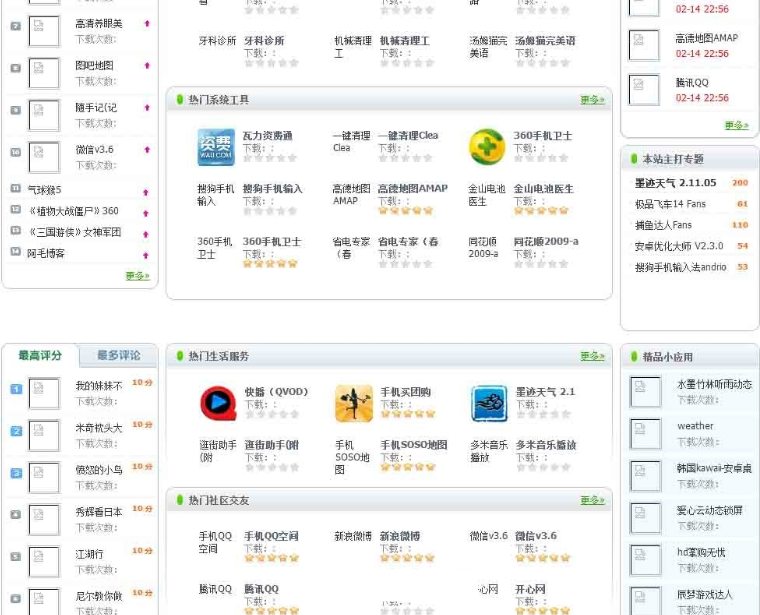This screenshot has width=760, height=615.
Task: Switch to the 最多评论 tab
Action: (x=119, y=355)
